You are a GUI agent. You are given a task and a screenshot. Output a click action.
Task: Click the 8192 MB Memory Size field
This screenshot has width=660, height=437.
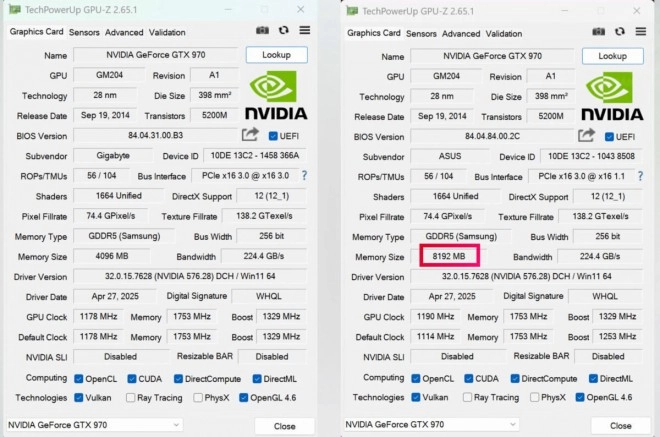coord(449,256)
